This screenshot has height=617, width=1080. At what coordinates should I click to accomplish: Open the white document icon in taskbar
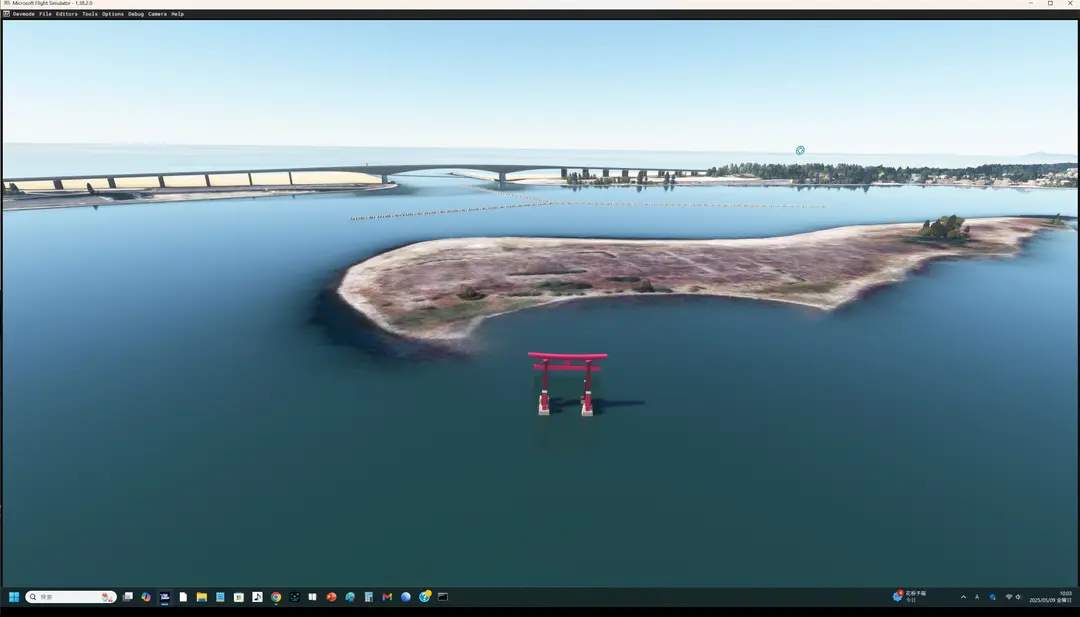tap(183, 597)
